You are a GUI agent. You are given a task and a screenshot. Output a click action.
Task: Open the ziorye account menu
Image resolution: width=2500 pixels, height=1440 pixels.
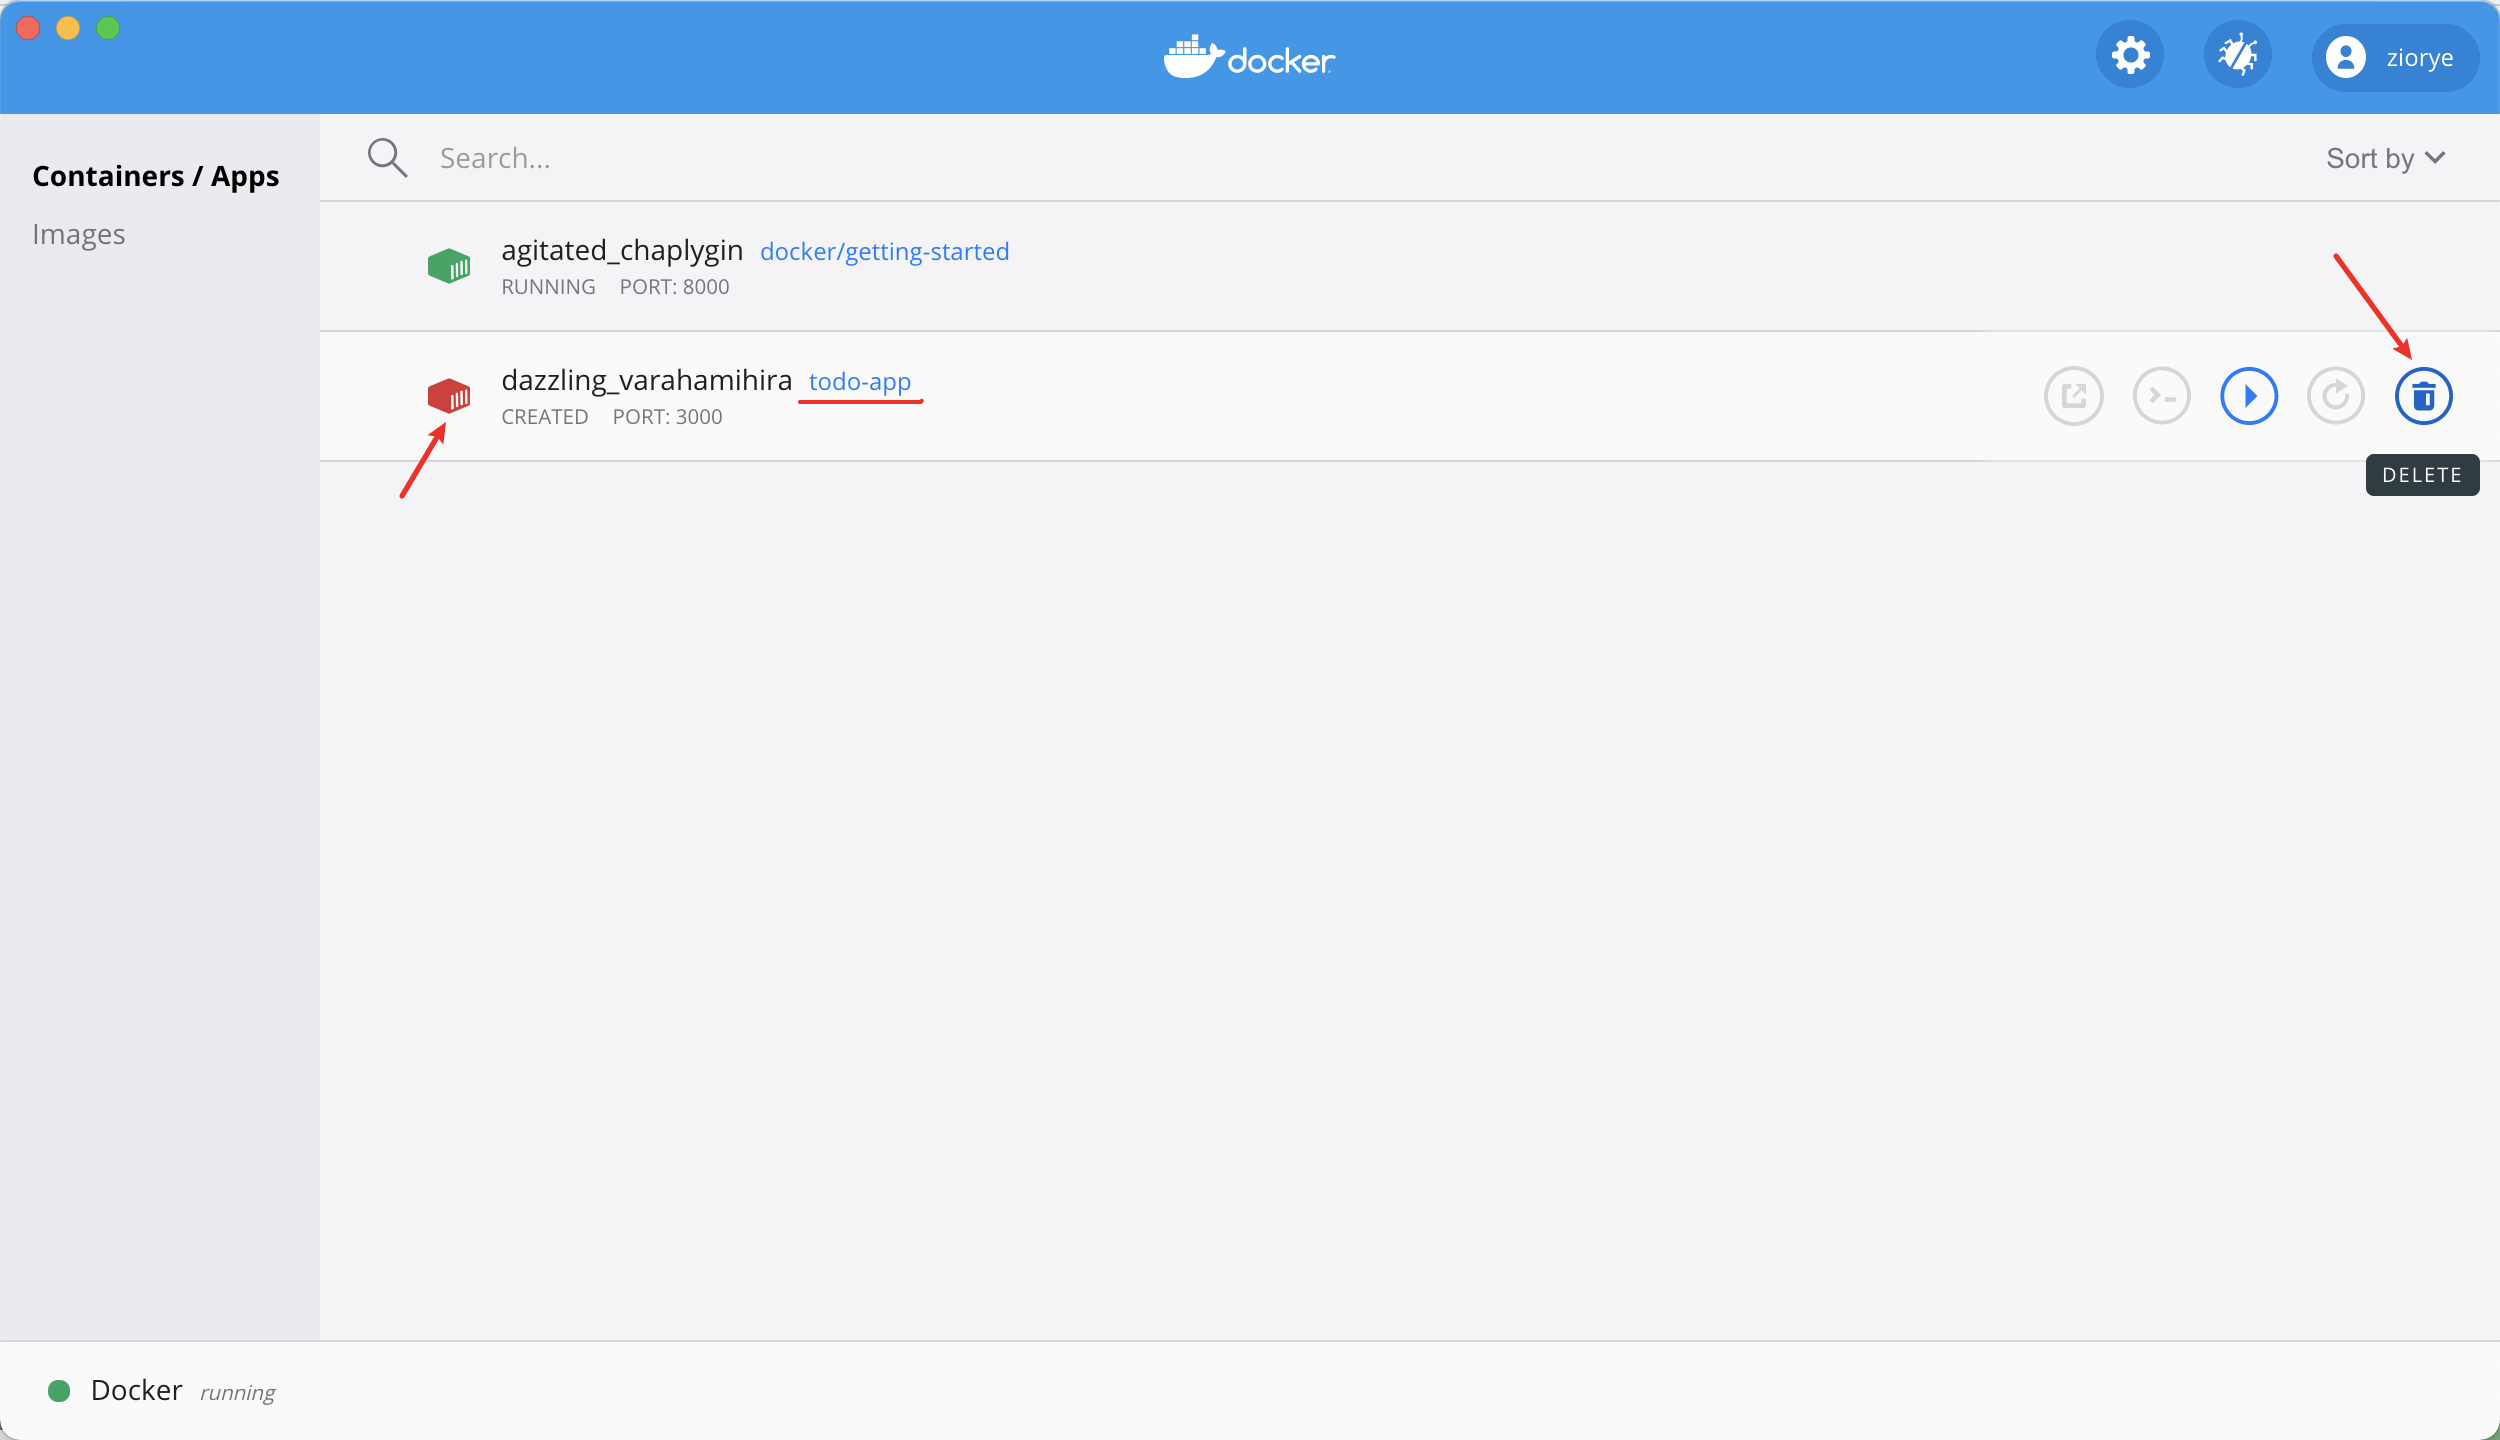point(2395,57)
